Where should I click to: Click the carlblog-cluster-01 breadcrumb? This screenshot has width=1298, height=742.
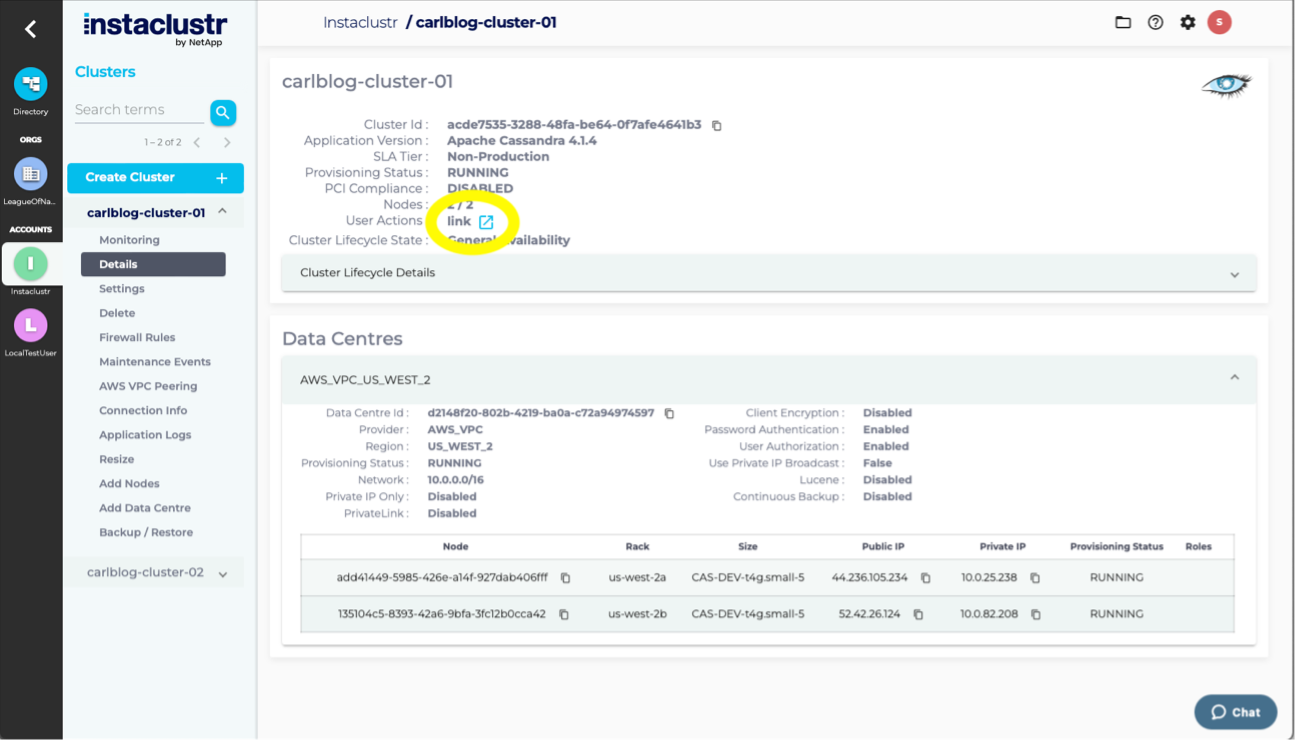click(x=486, y=22)
